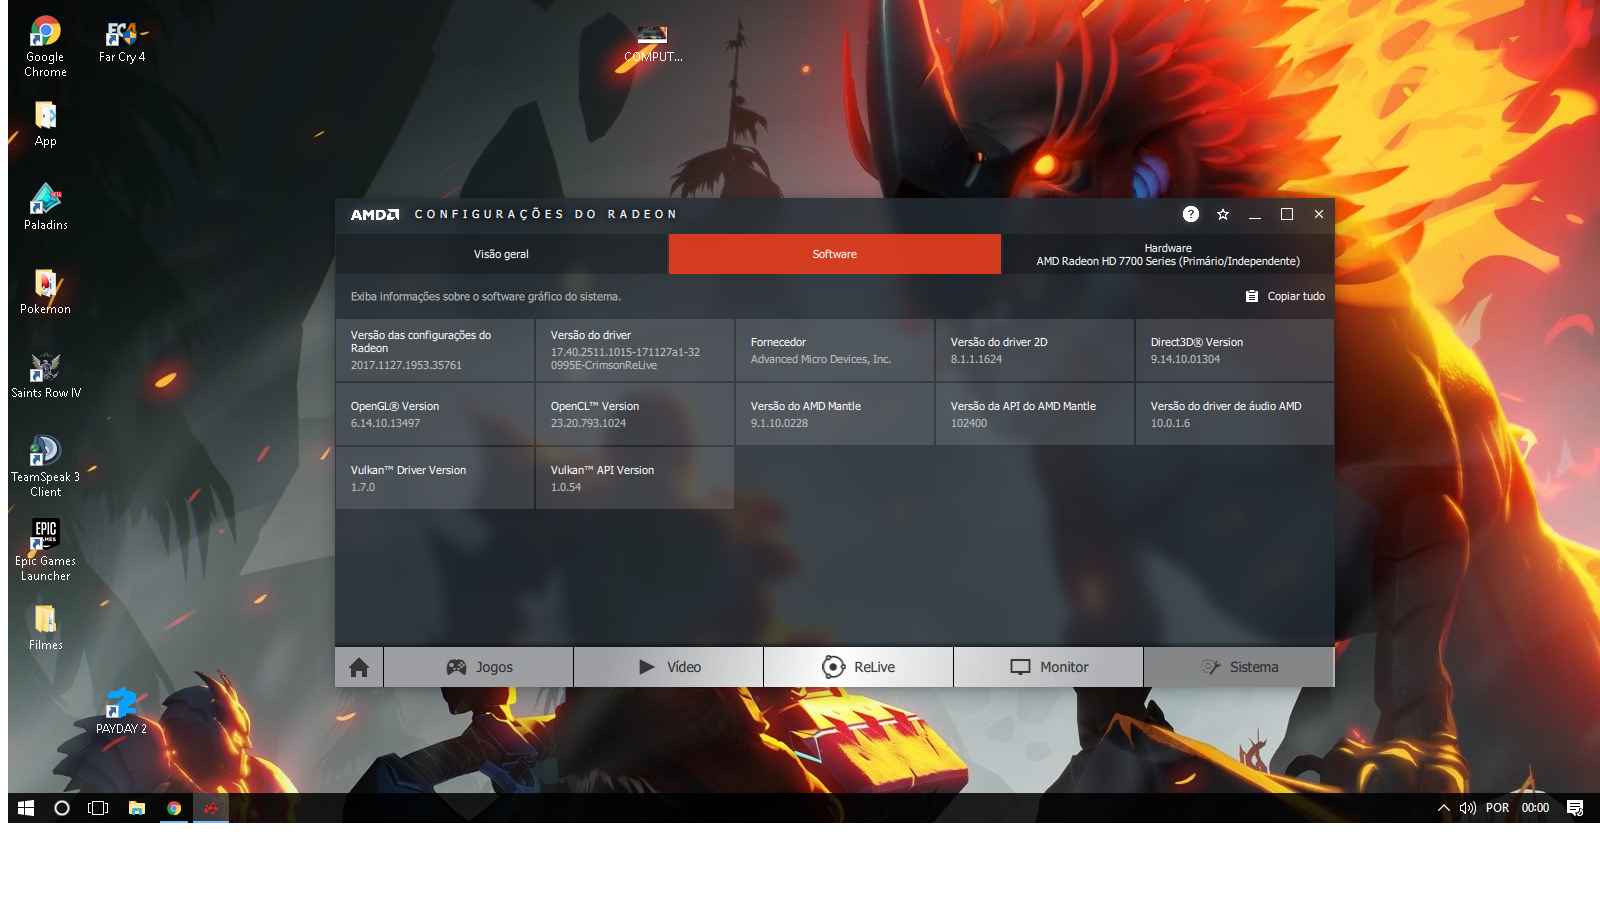Switch to the Visão geral tab
This screenshot has height=900, width=1600.
click(x=501, y=254)
